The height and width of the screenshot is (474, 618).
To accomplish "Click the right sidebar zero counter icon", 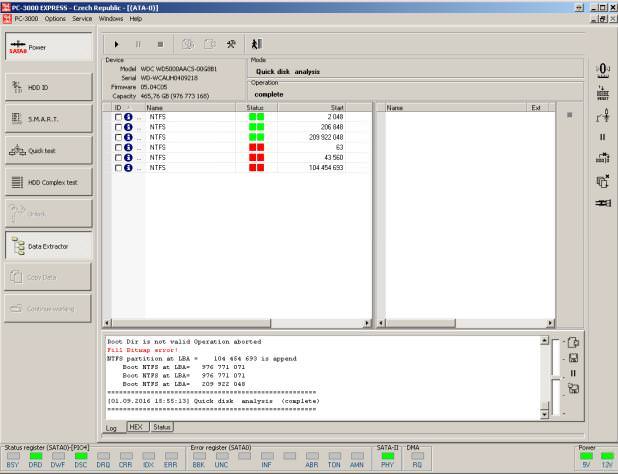I will click(602, 70).
